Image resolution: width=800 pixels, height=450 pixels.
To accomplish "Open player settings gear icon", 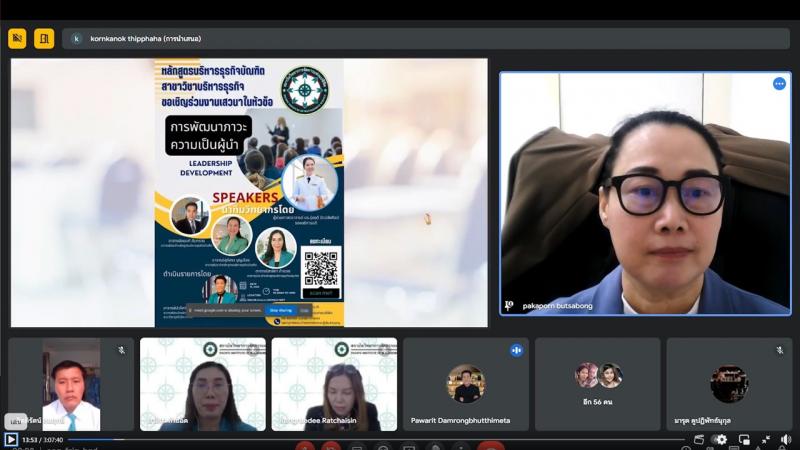I will click(x=721, y=439).
